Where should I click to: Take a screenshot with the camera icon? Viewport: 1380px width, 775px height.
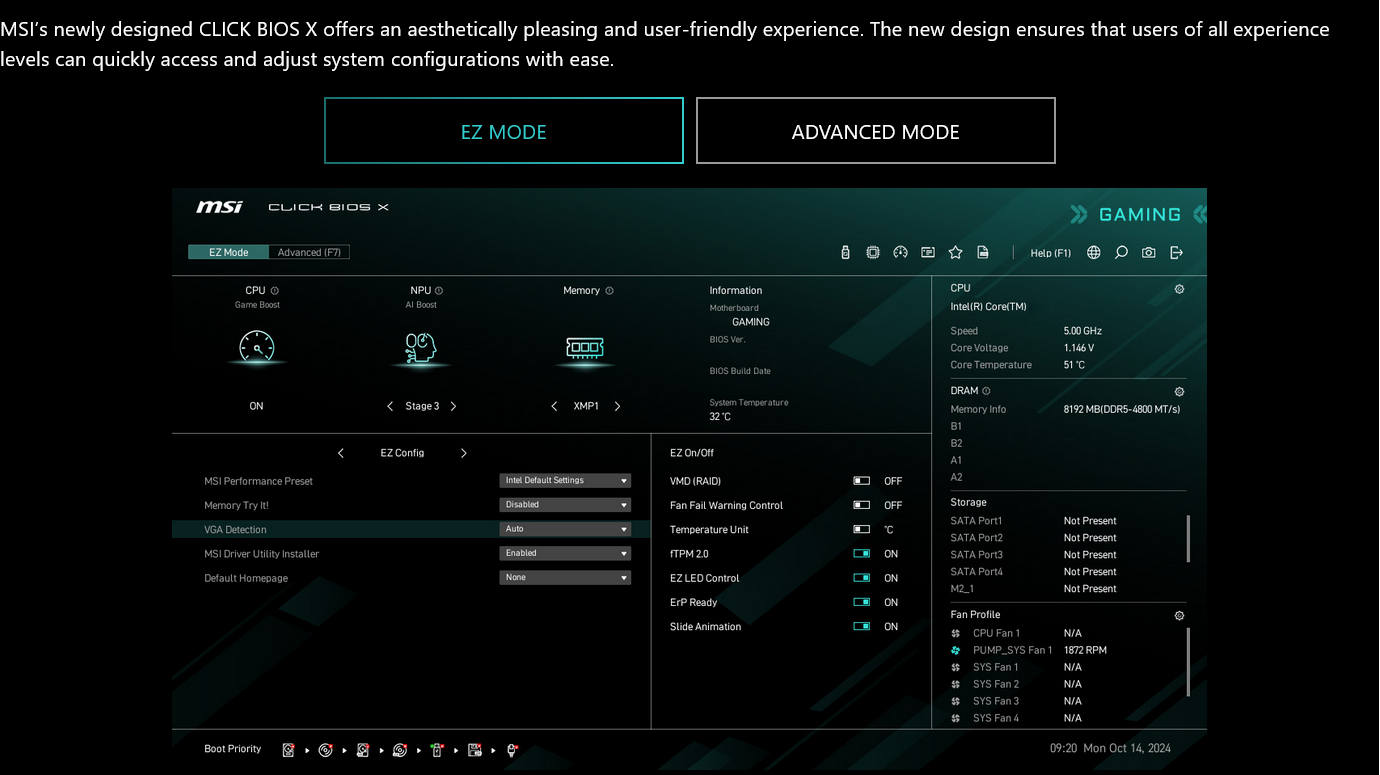click(1149, 253)
